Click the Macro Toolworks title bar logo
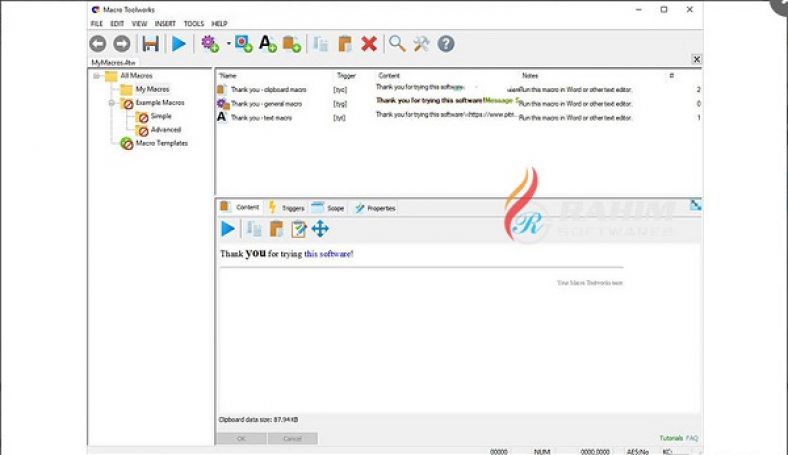 coord(95,10)
